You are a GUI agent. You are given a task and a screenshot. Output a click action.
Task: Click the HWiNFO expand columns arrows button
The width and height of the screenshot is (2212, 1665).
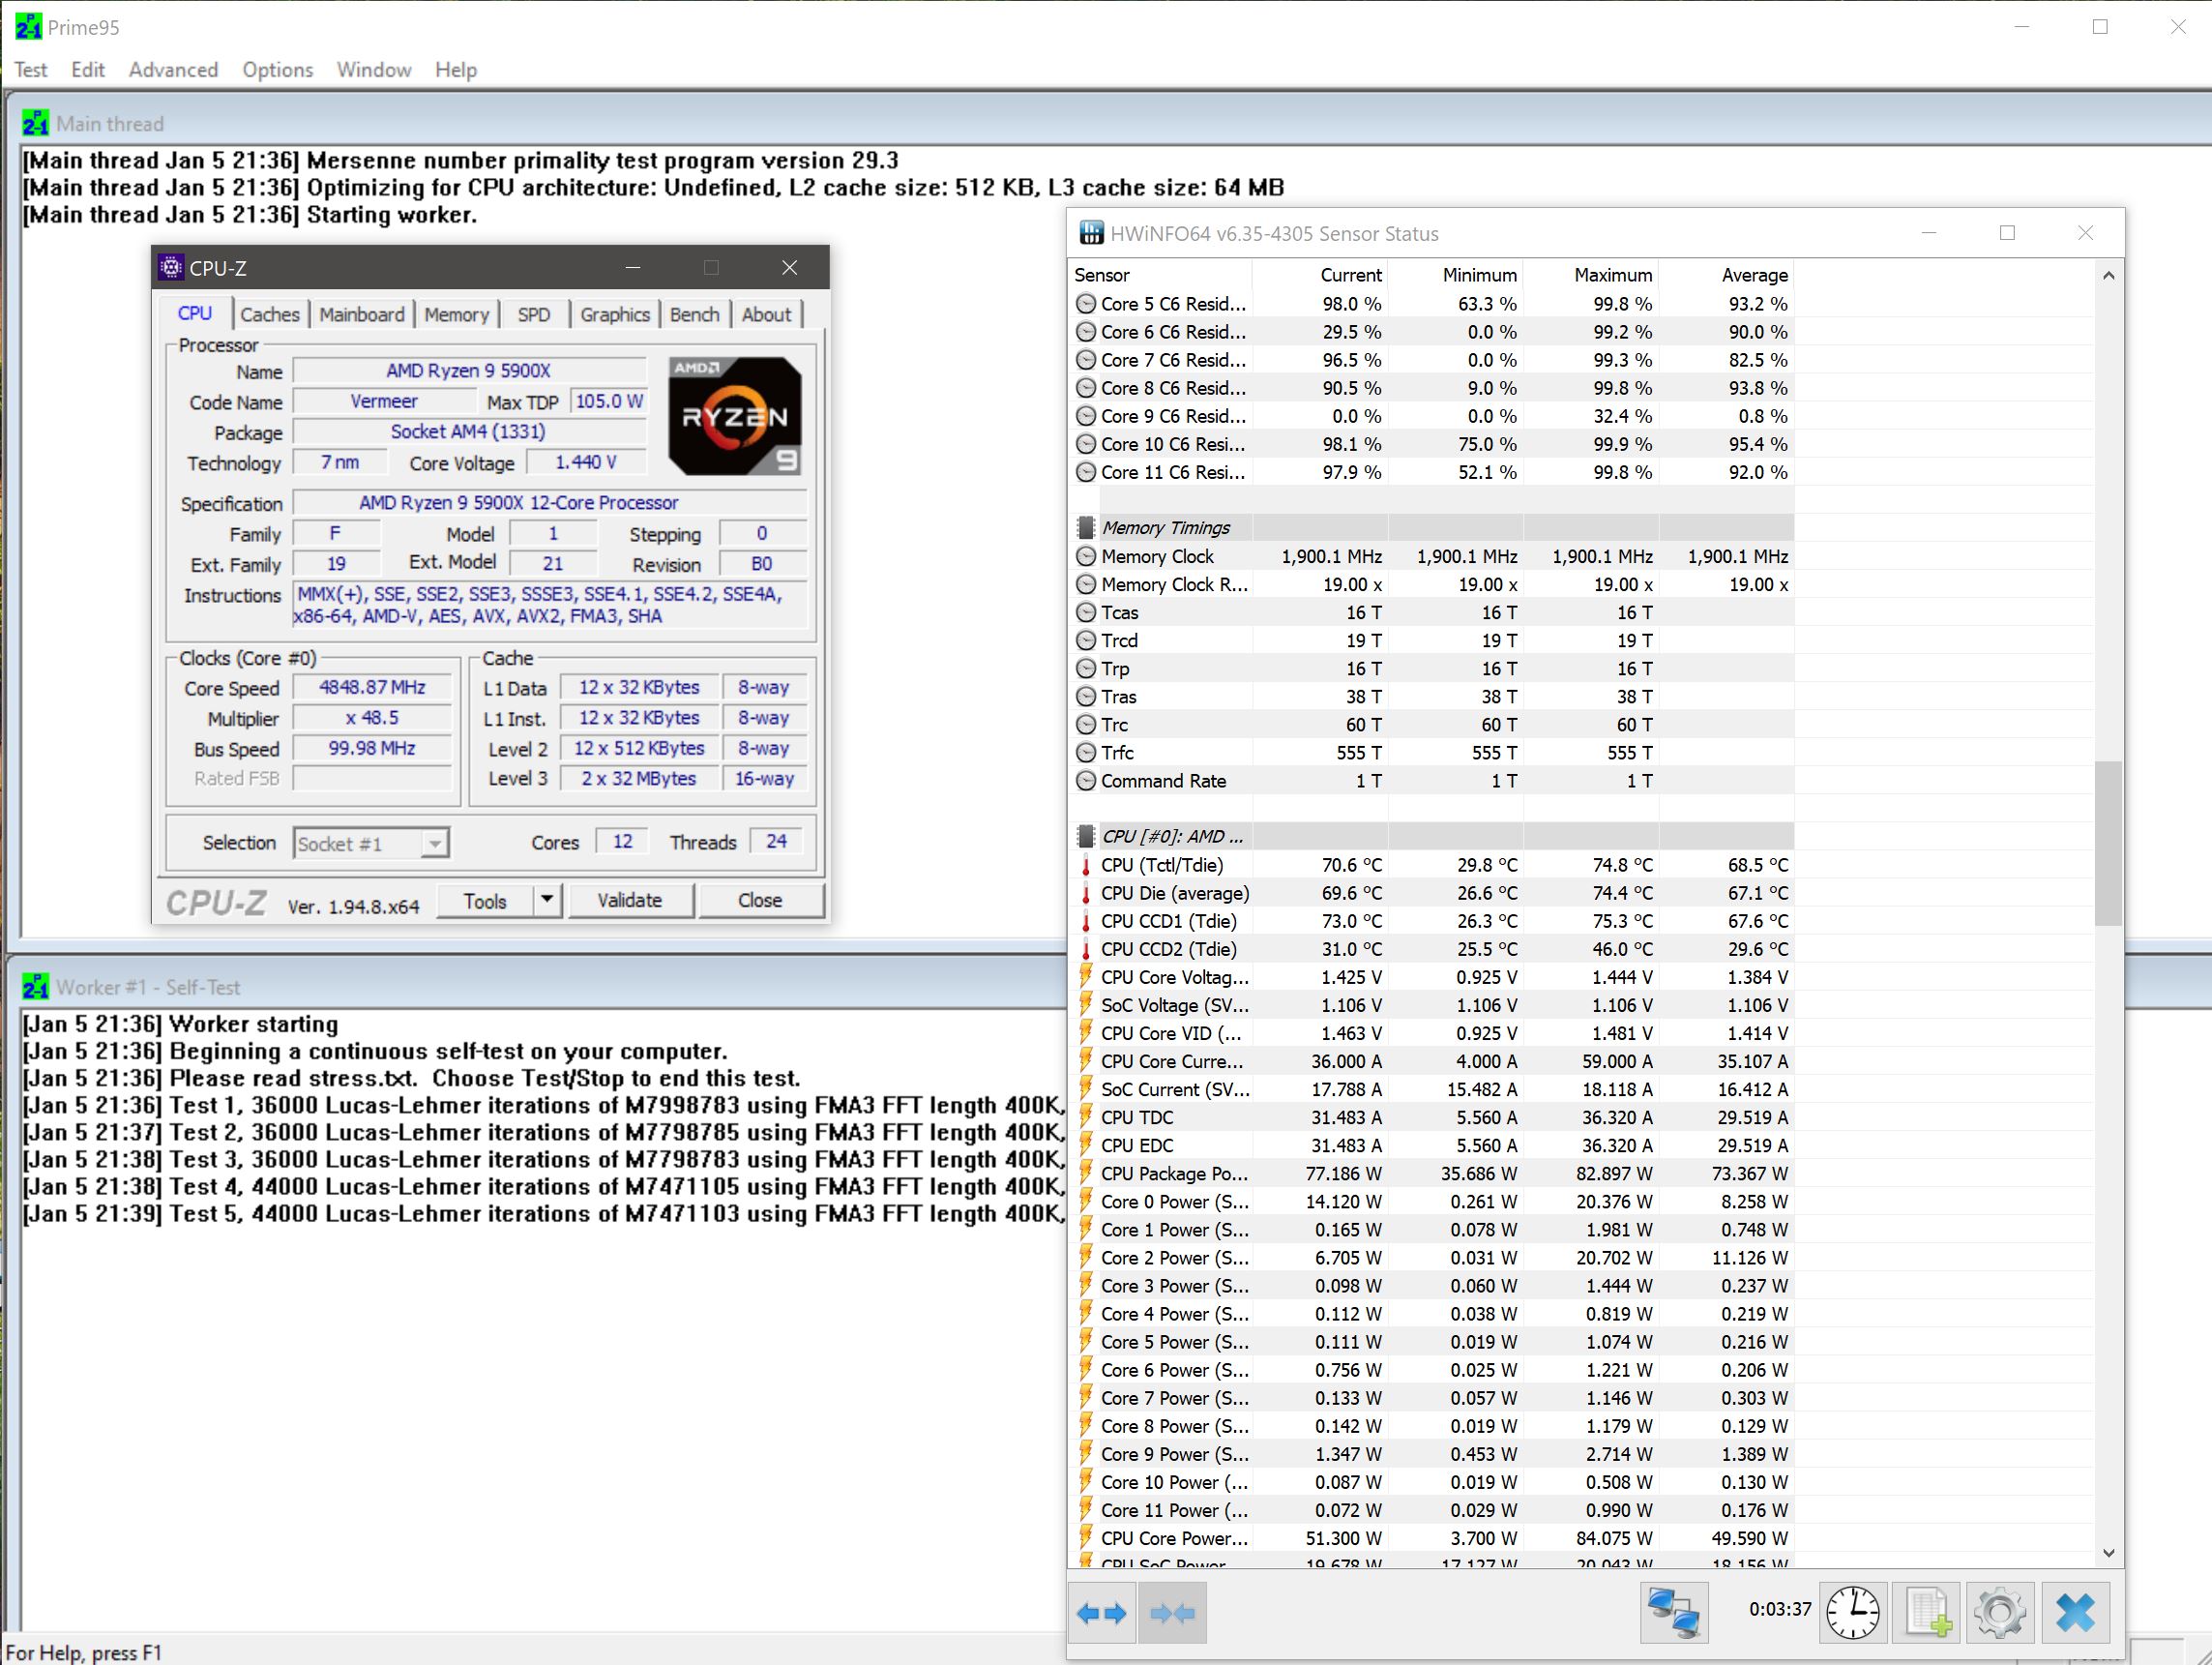(x=1101, y=1613)
